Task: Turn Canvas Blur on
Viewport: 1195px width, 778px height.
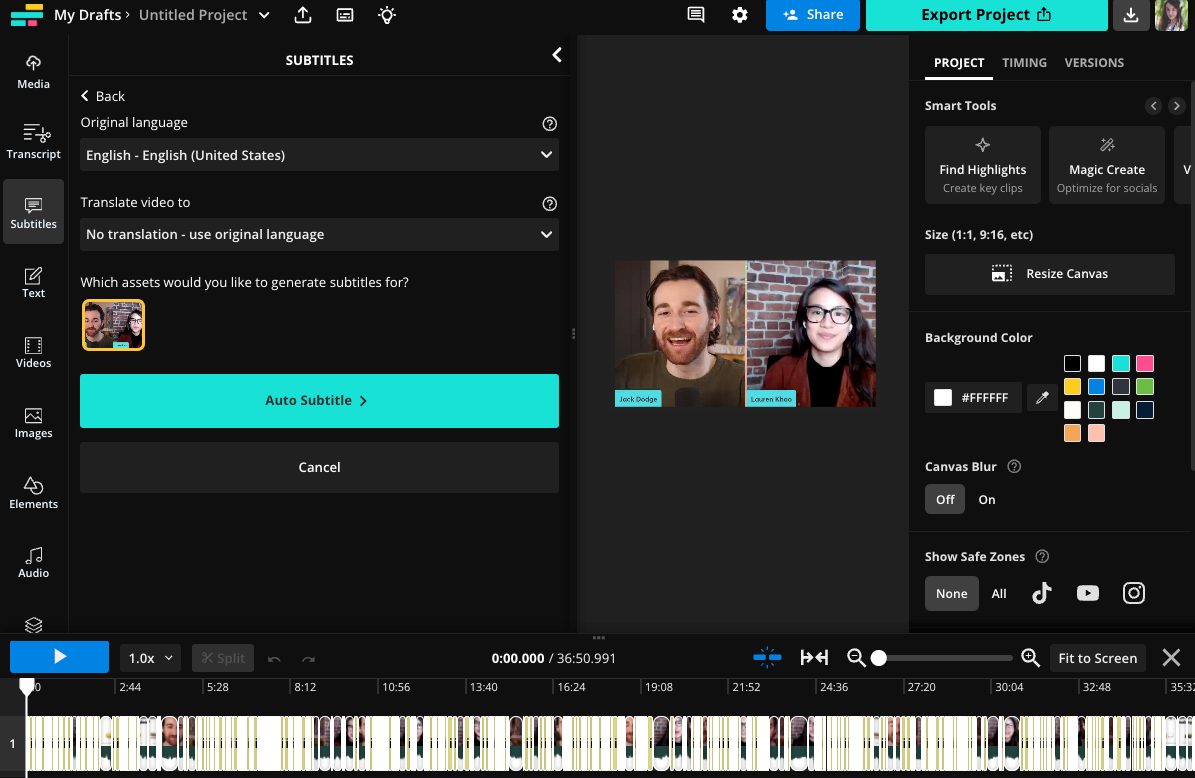Action: [x=986, y=499]
